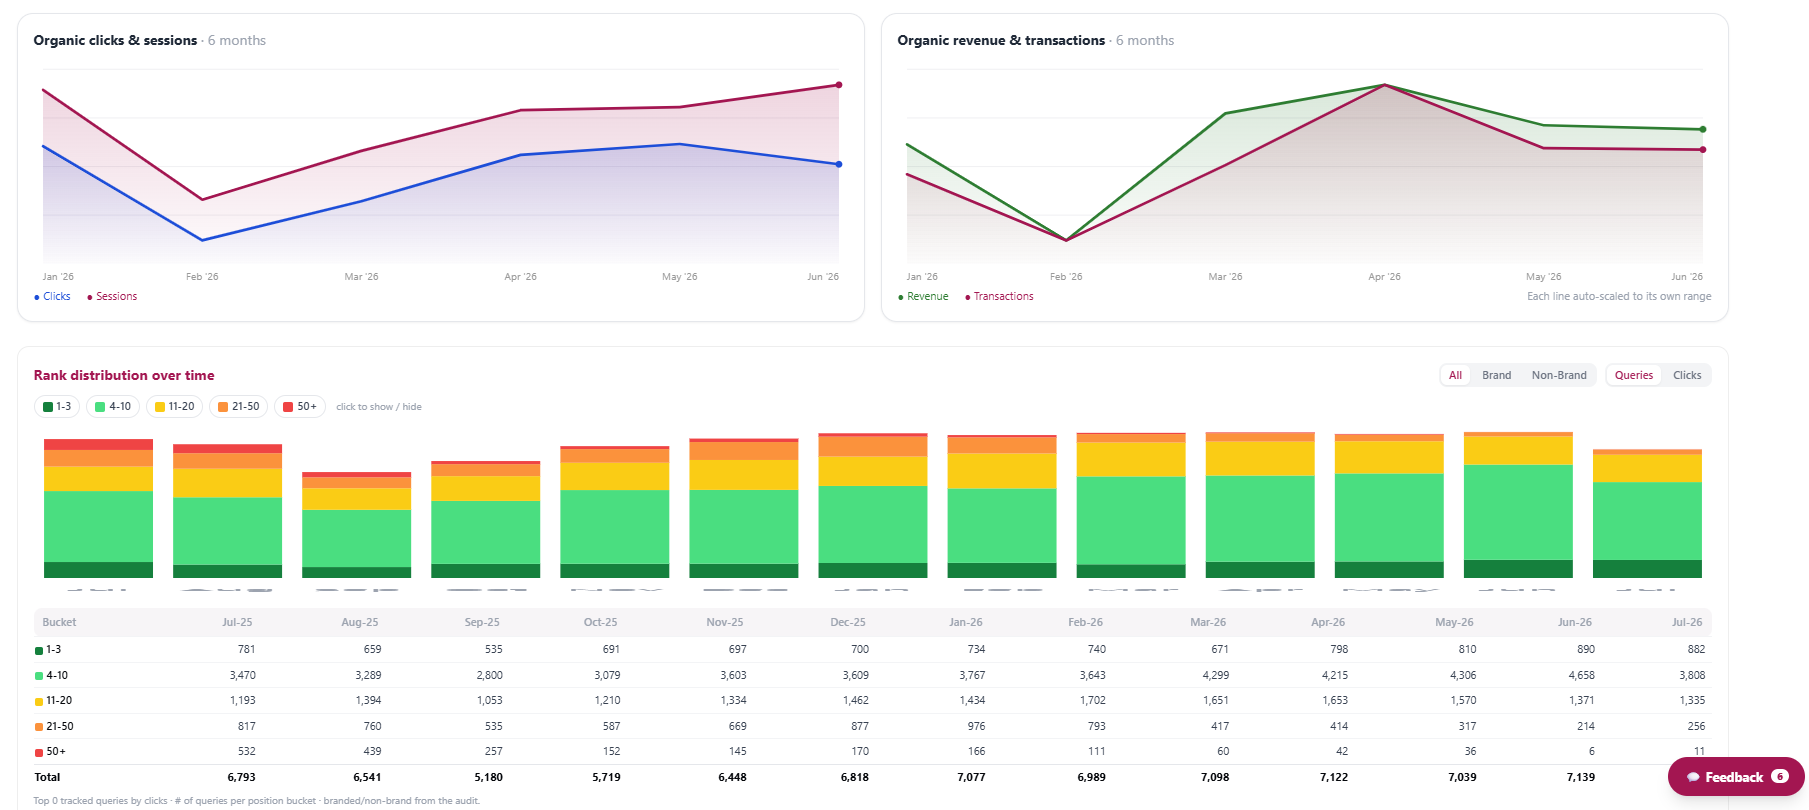This screenshot has width=1809, height=810.
Task: Click the Bucket column header
Action: (59, 622)
